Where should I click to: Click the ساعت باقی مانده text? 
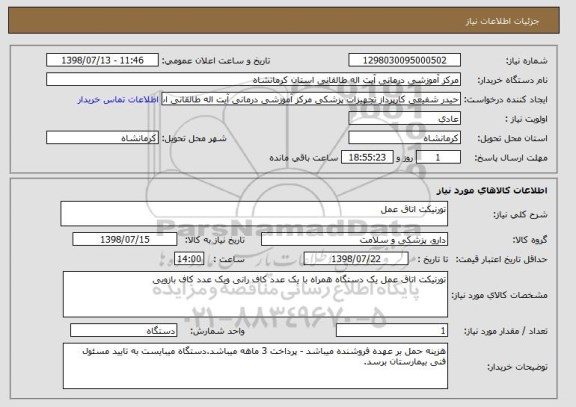(x=304, y=158)
